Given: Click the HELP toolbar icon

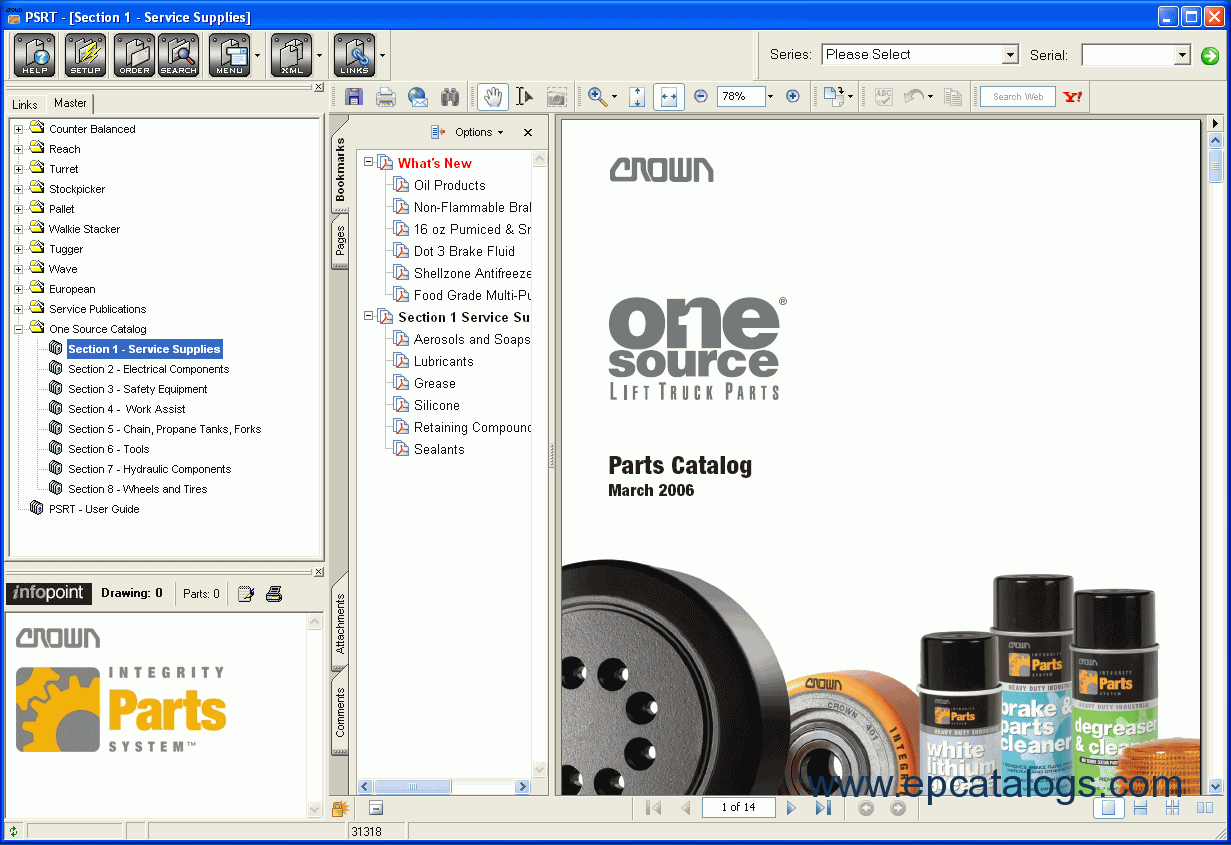Looking at the screenshot, I should tap(34, 55).
